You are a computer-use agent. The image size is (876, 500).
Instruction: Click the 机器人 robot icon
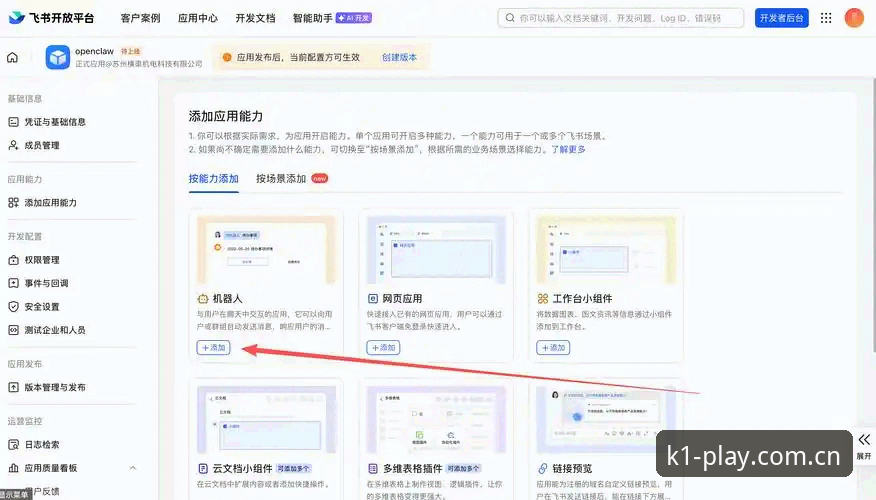pos(203,299)
